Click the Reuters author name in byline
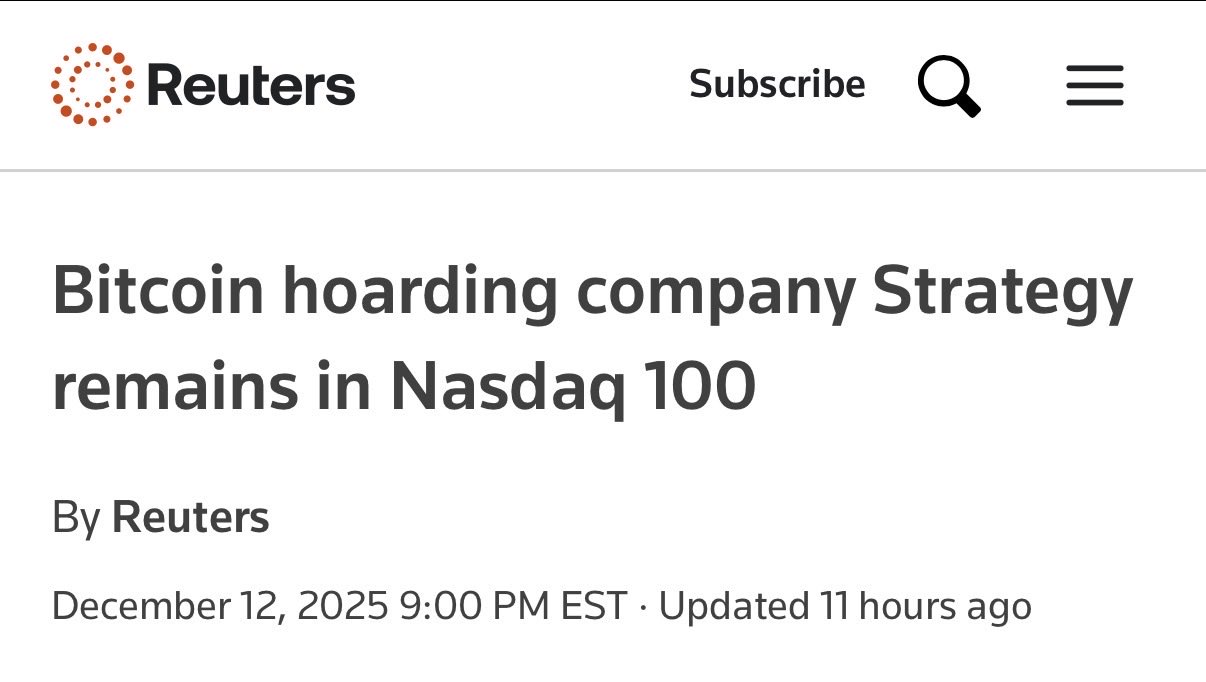The width and height of the screenshot is (1206, 682). pos(191,518)
